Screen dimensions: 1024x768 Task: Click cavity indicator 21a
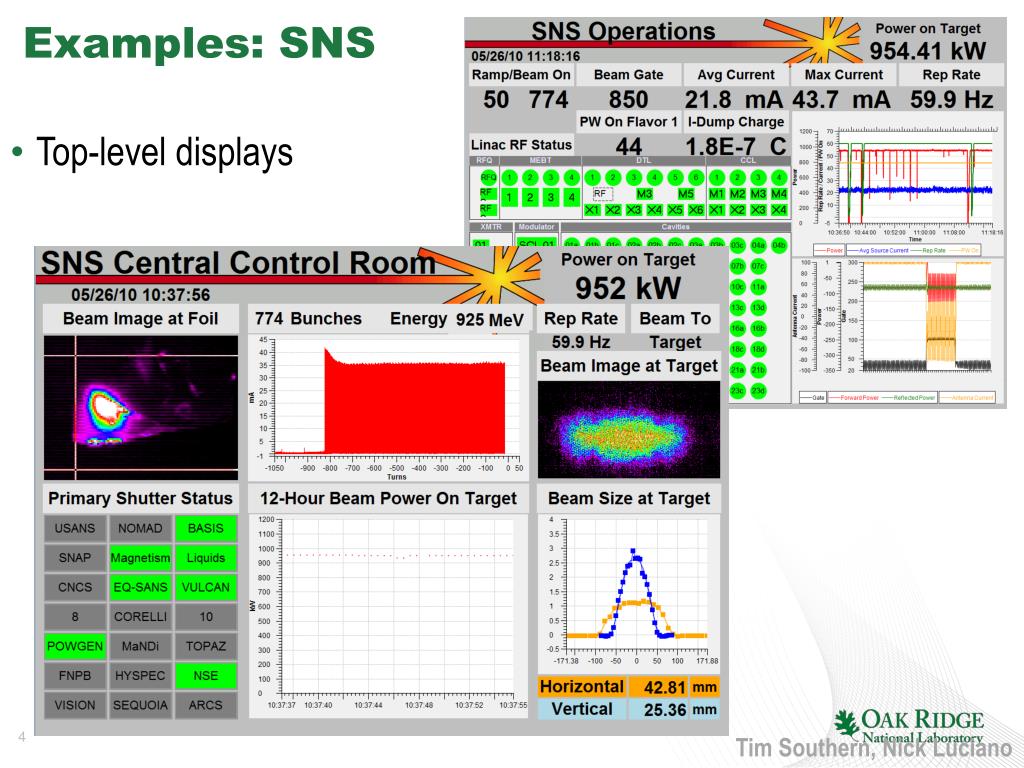pyautogui.click(x=737, y=370)
